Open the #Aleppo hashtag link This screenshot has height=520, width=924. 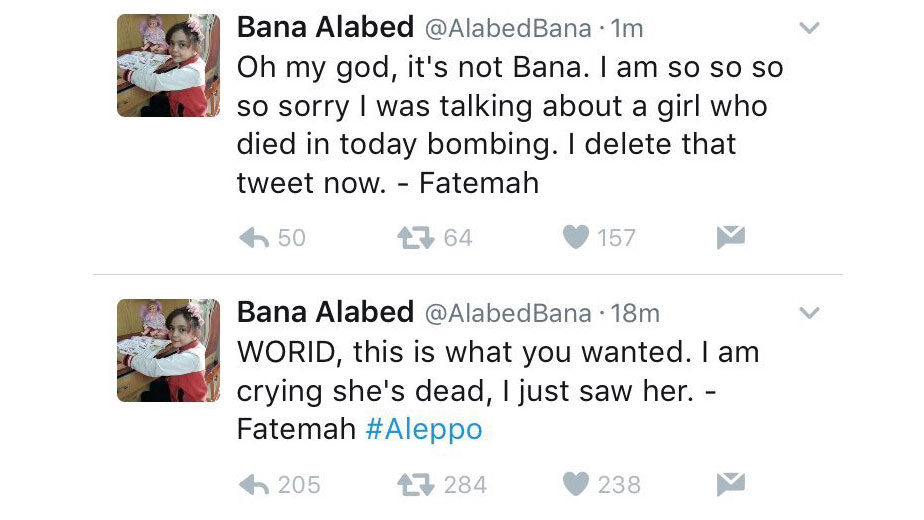(424, 429)
